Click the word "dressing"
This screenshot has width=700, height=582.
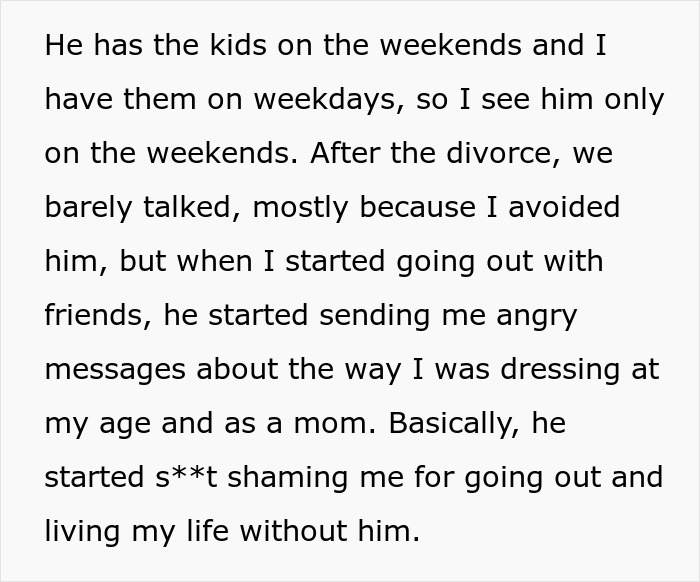560,370
